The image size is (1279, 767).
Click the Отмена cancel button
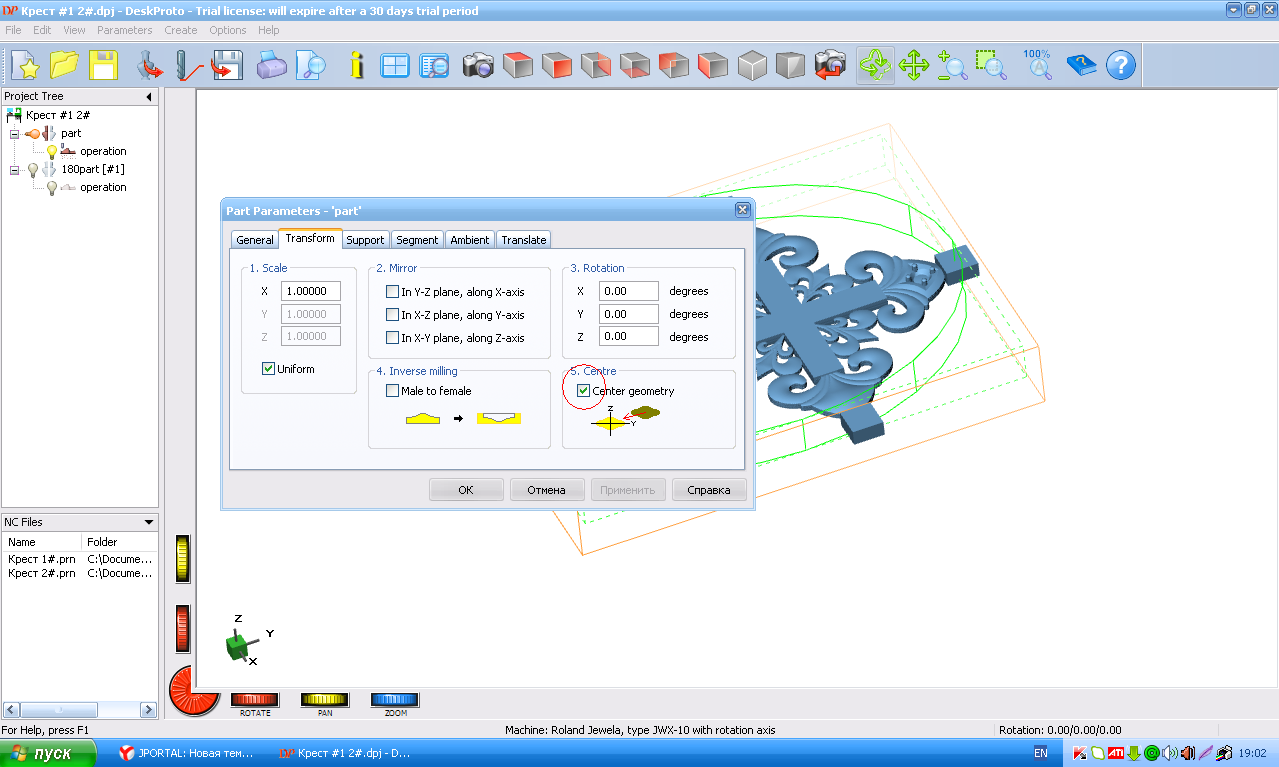(x=547, y=490)
